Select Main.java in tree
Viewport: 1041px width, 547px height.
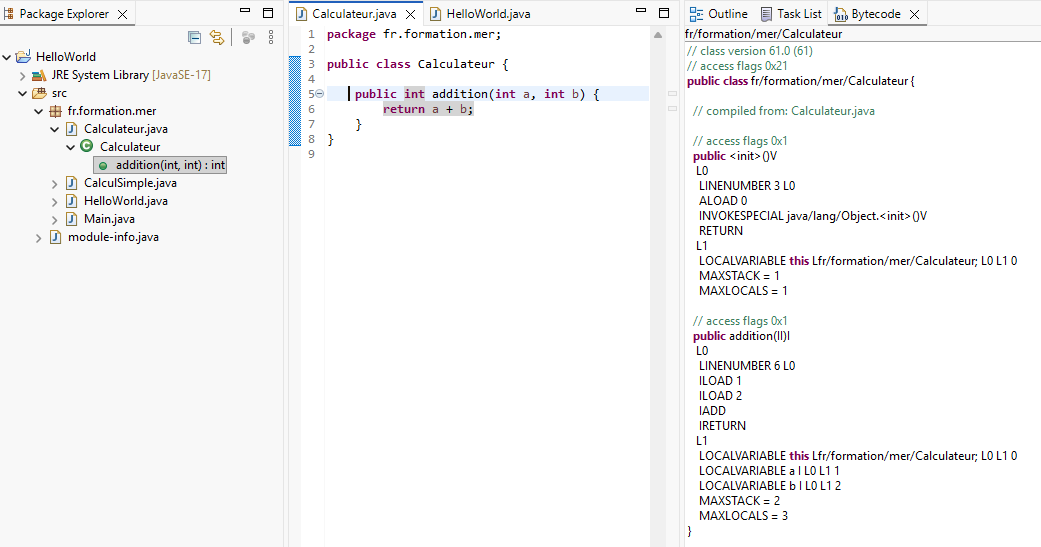(109, 218)
